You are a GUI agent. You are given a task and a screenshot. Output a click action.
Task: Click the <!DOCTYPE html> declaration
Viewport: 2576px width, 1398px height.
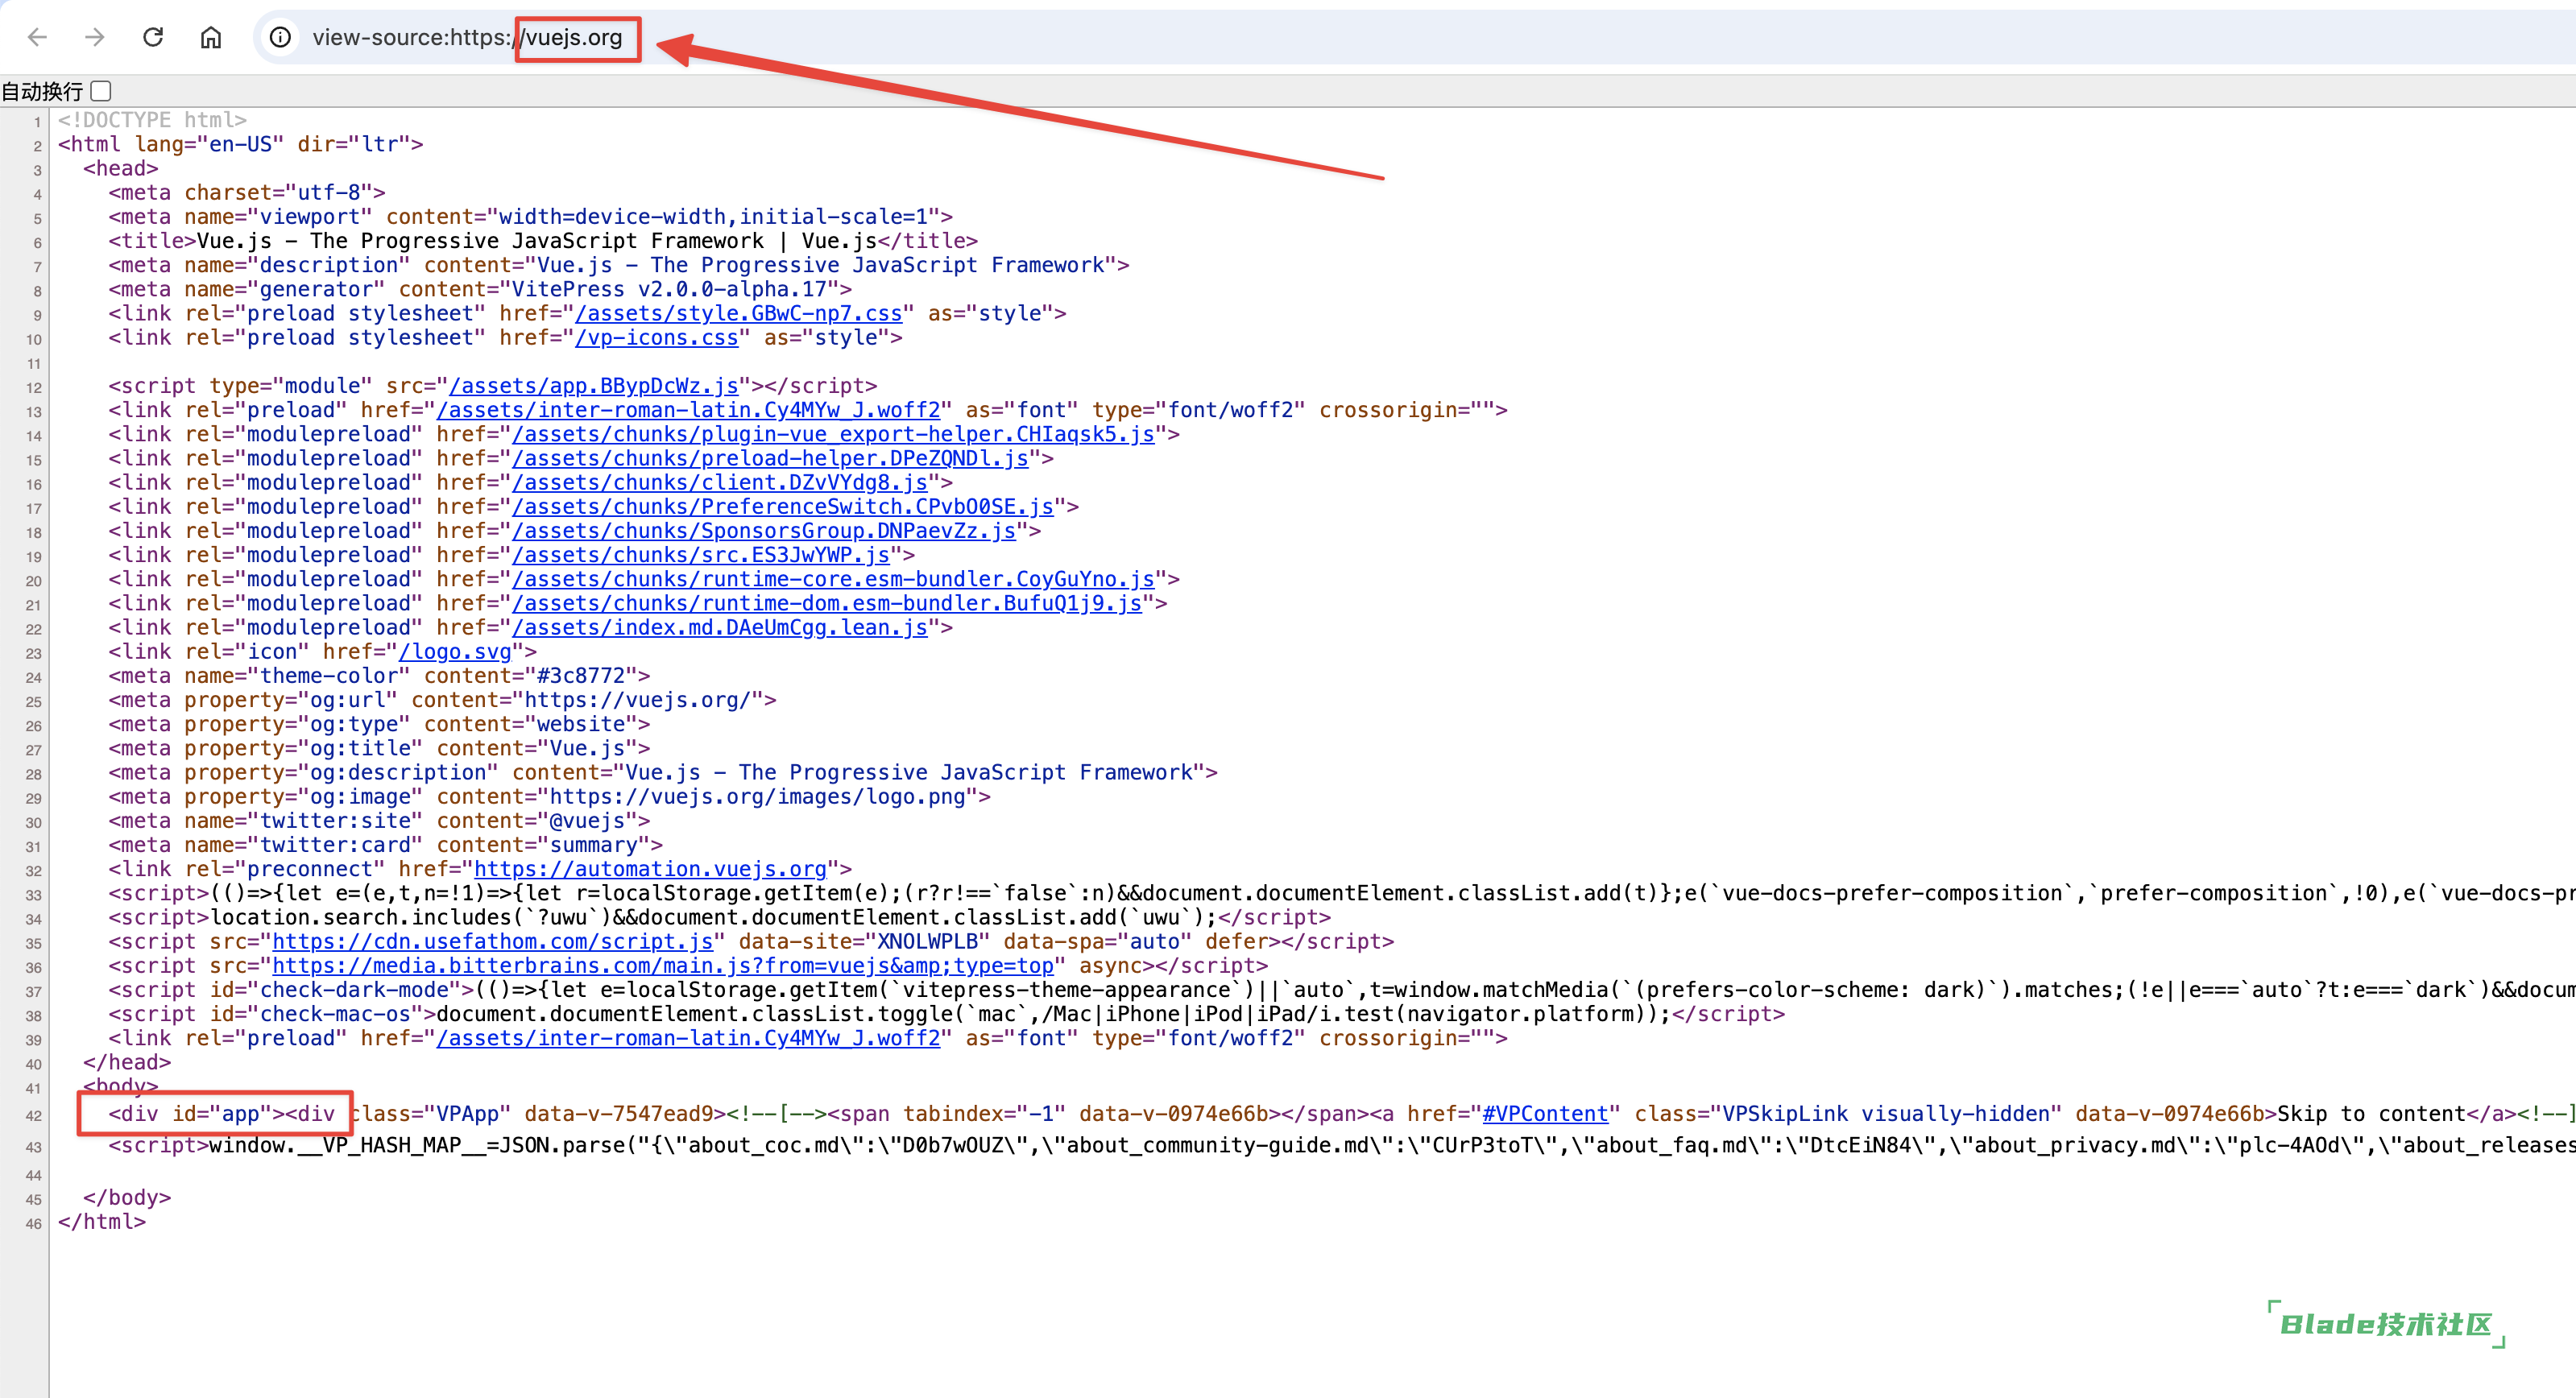[x=152, y=120]
